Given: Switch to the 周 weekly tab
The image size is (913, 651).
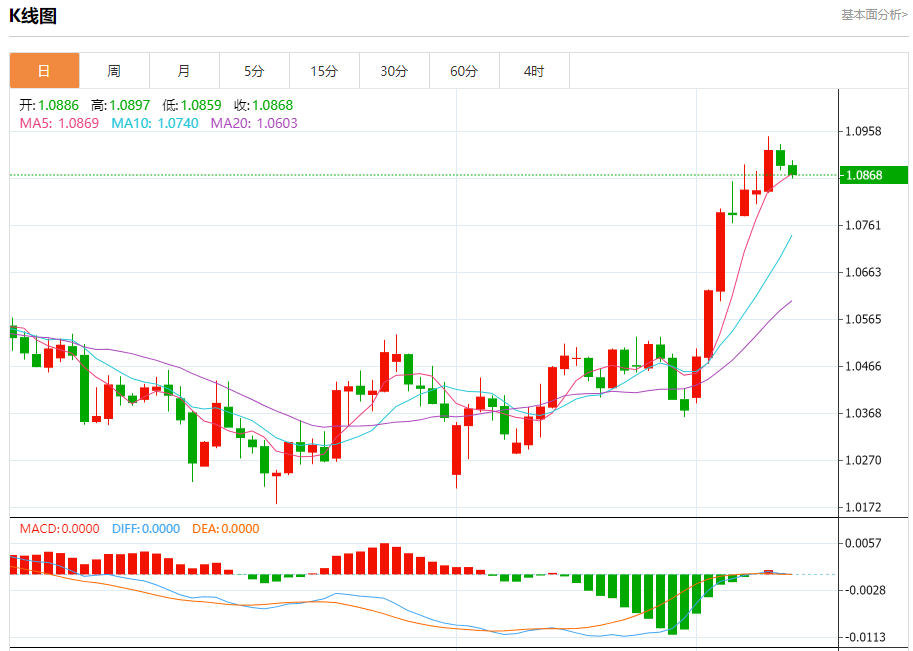Looking at the screenshot, I should (114, 71).
